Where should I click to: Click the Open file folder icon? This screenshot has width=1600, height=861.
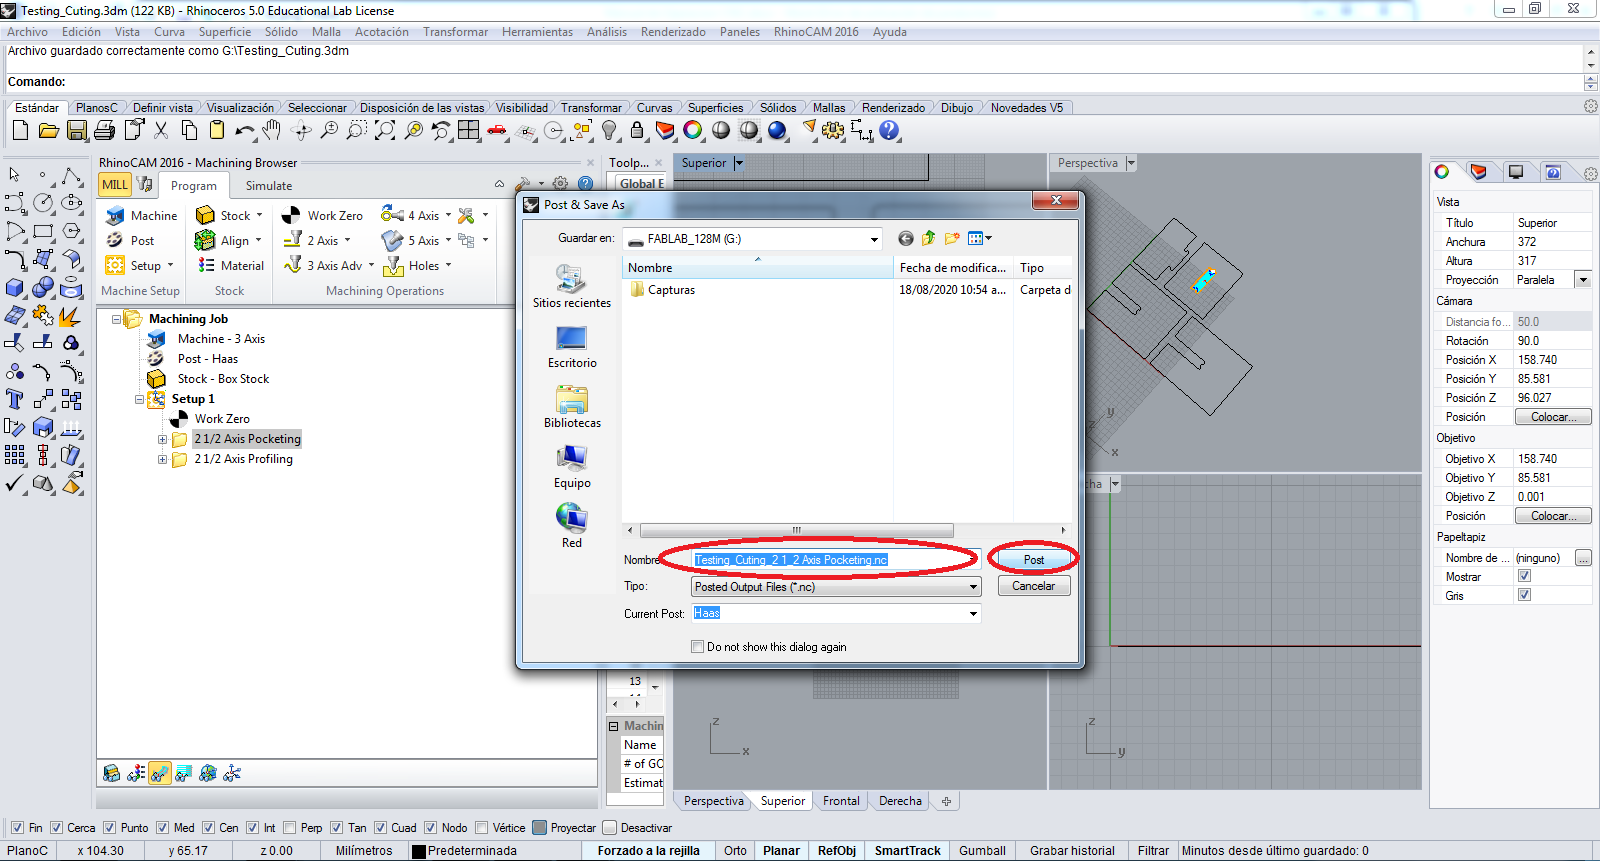[x=48, y=130]
